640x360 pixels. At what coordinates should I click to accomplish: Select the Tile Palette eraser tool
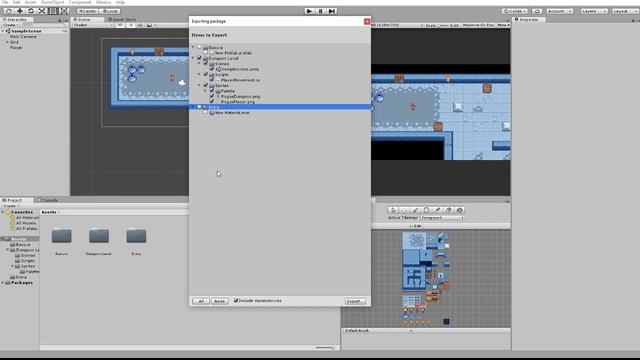click(448, 210)
